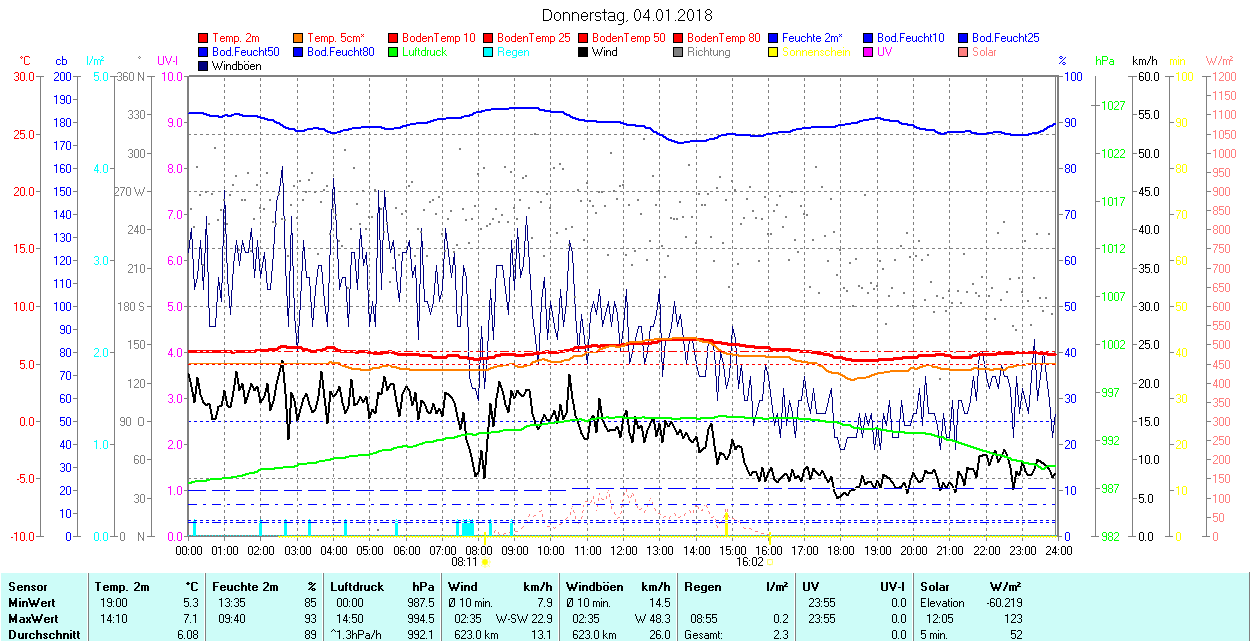Click the 16:02 sunset marker label
The image size is (1250, 641).
(x=749, y=562)
